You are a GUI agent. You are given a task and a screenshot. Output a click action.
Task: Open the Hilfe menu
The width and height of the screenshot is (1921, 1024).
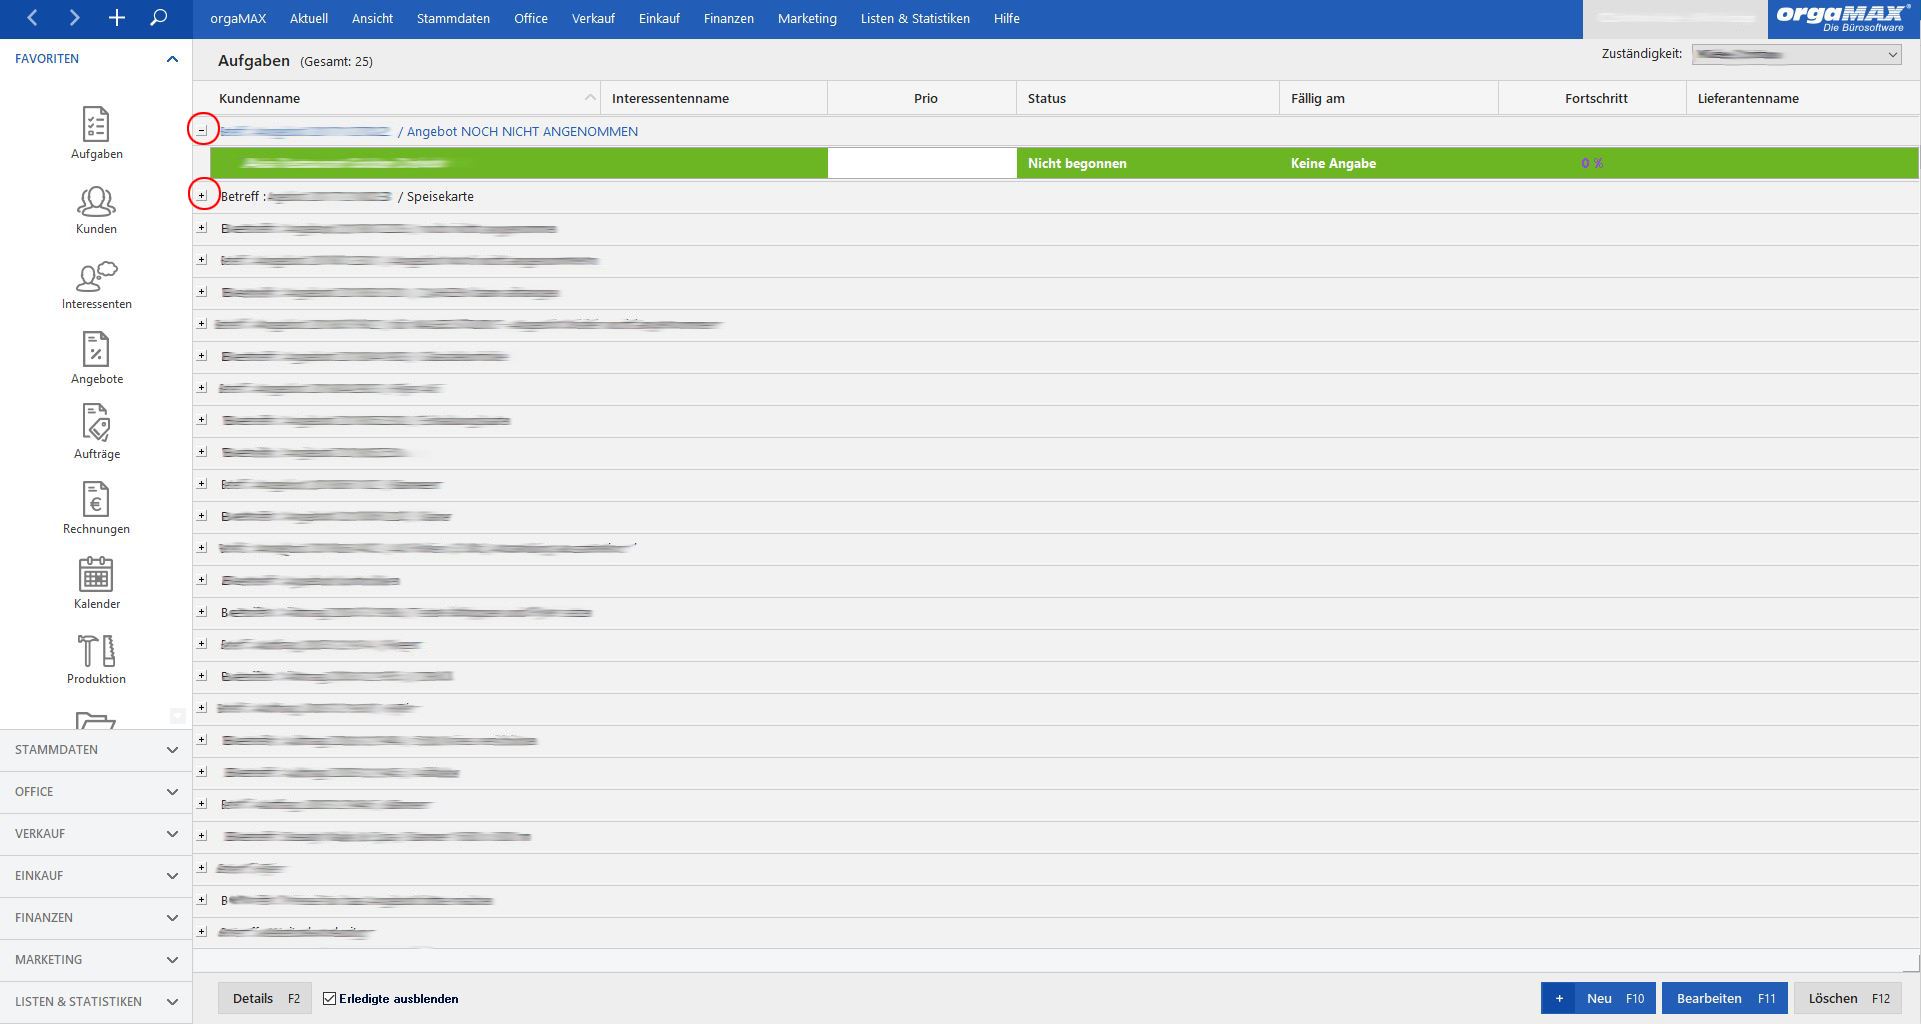(1007, 18)
